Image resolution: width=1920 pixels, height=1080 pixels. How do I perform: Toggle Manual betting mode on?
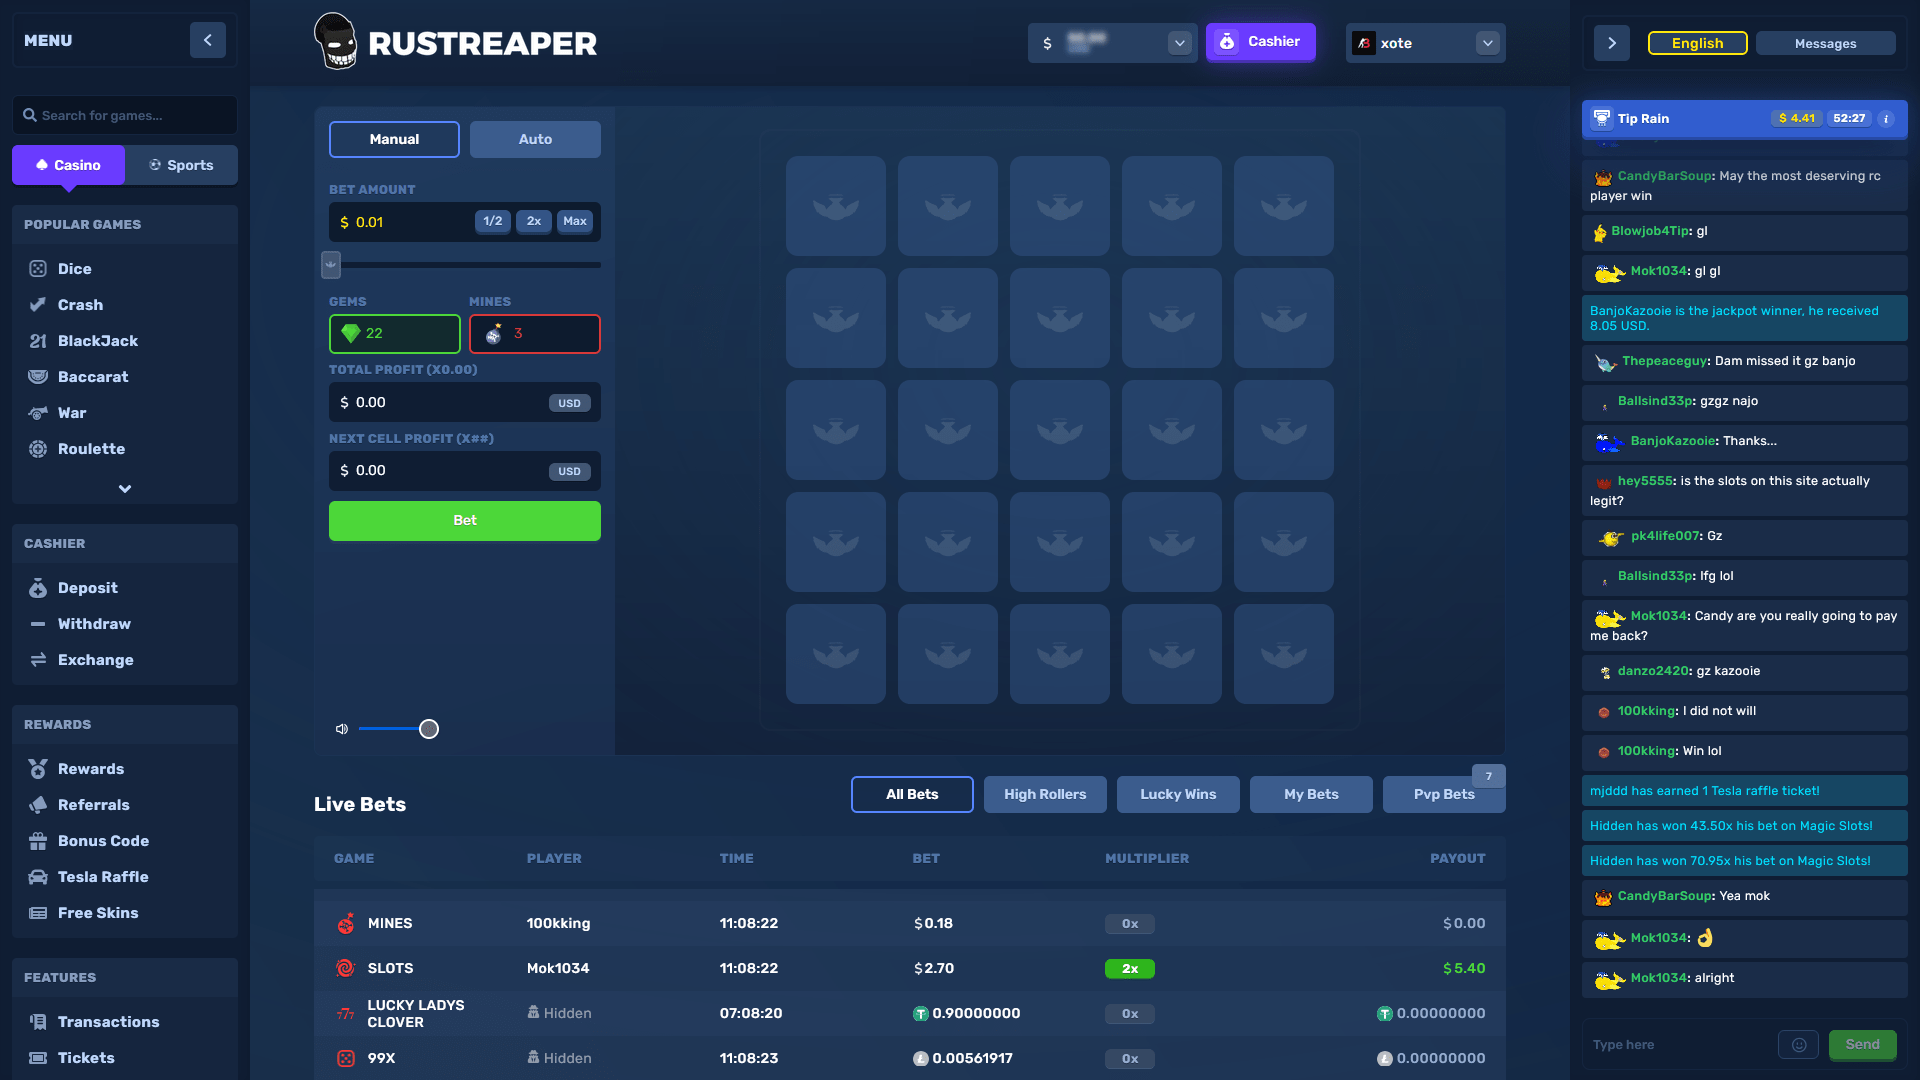point(394,138)
